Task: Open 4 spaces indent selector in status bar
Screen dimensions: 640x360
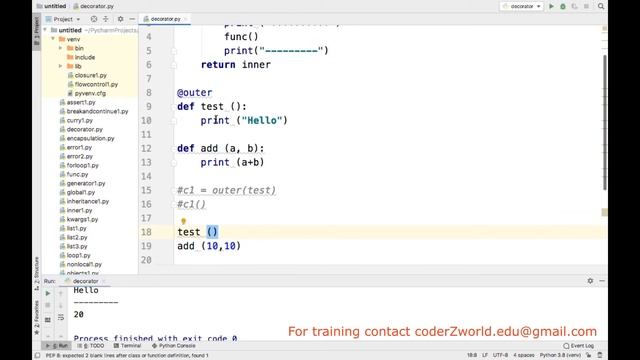Action: point(524,356)
